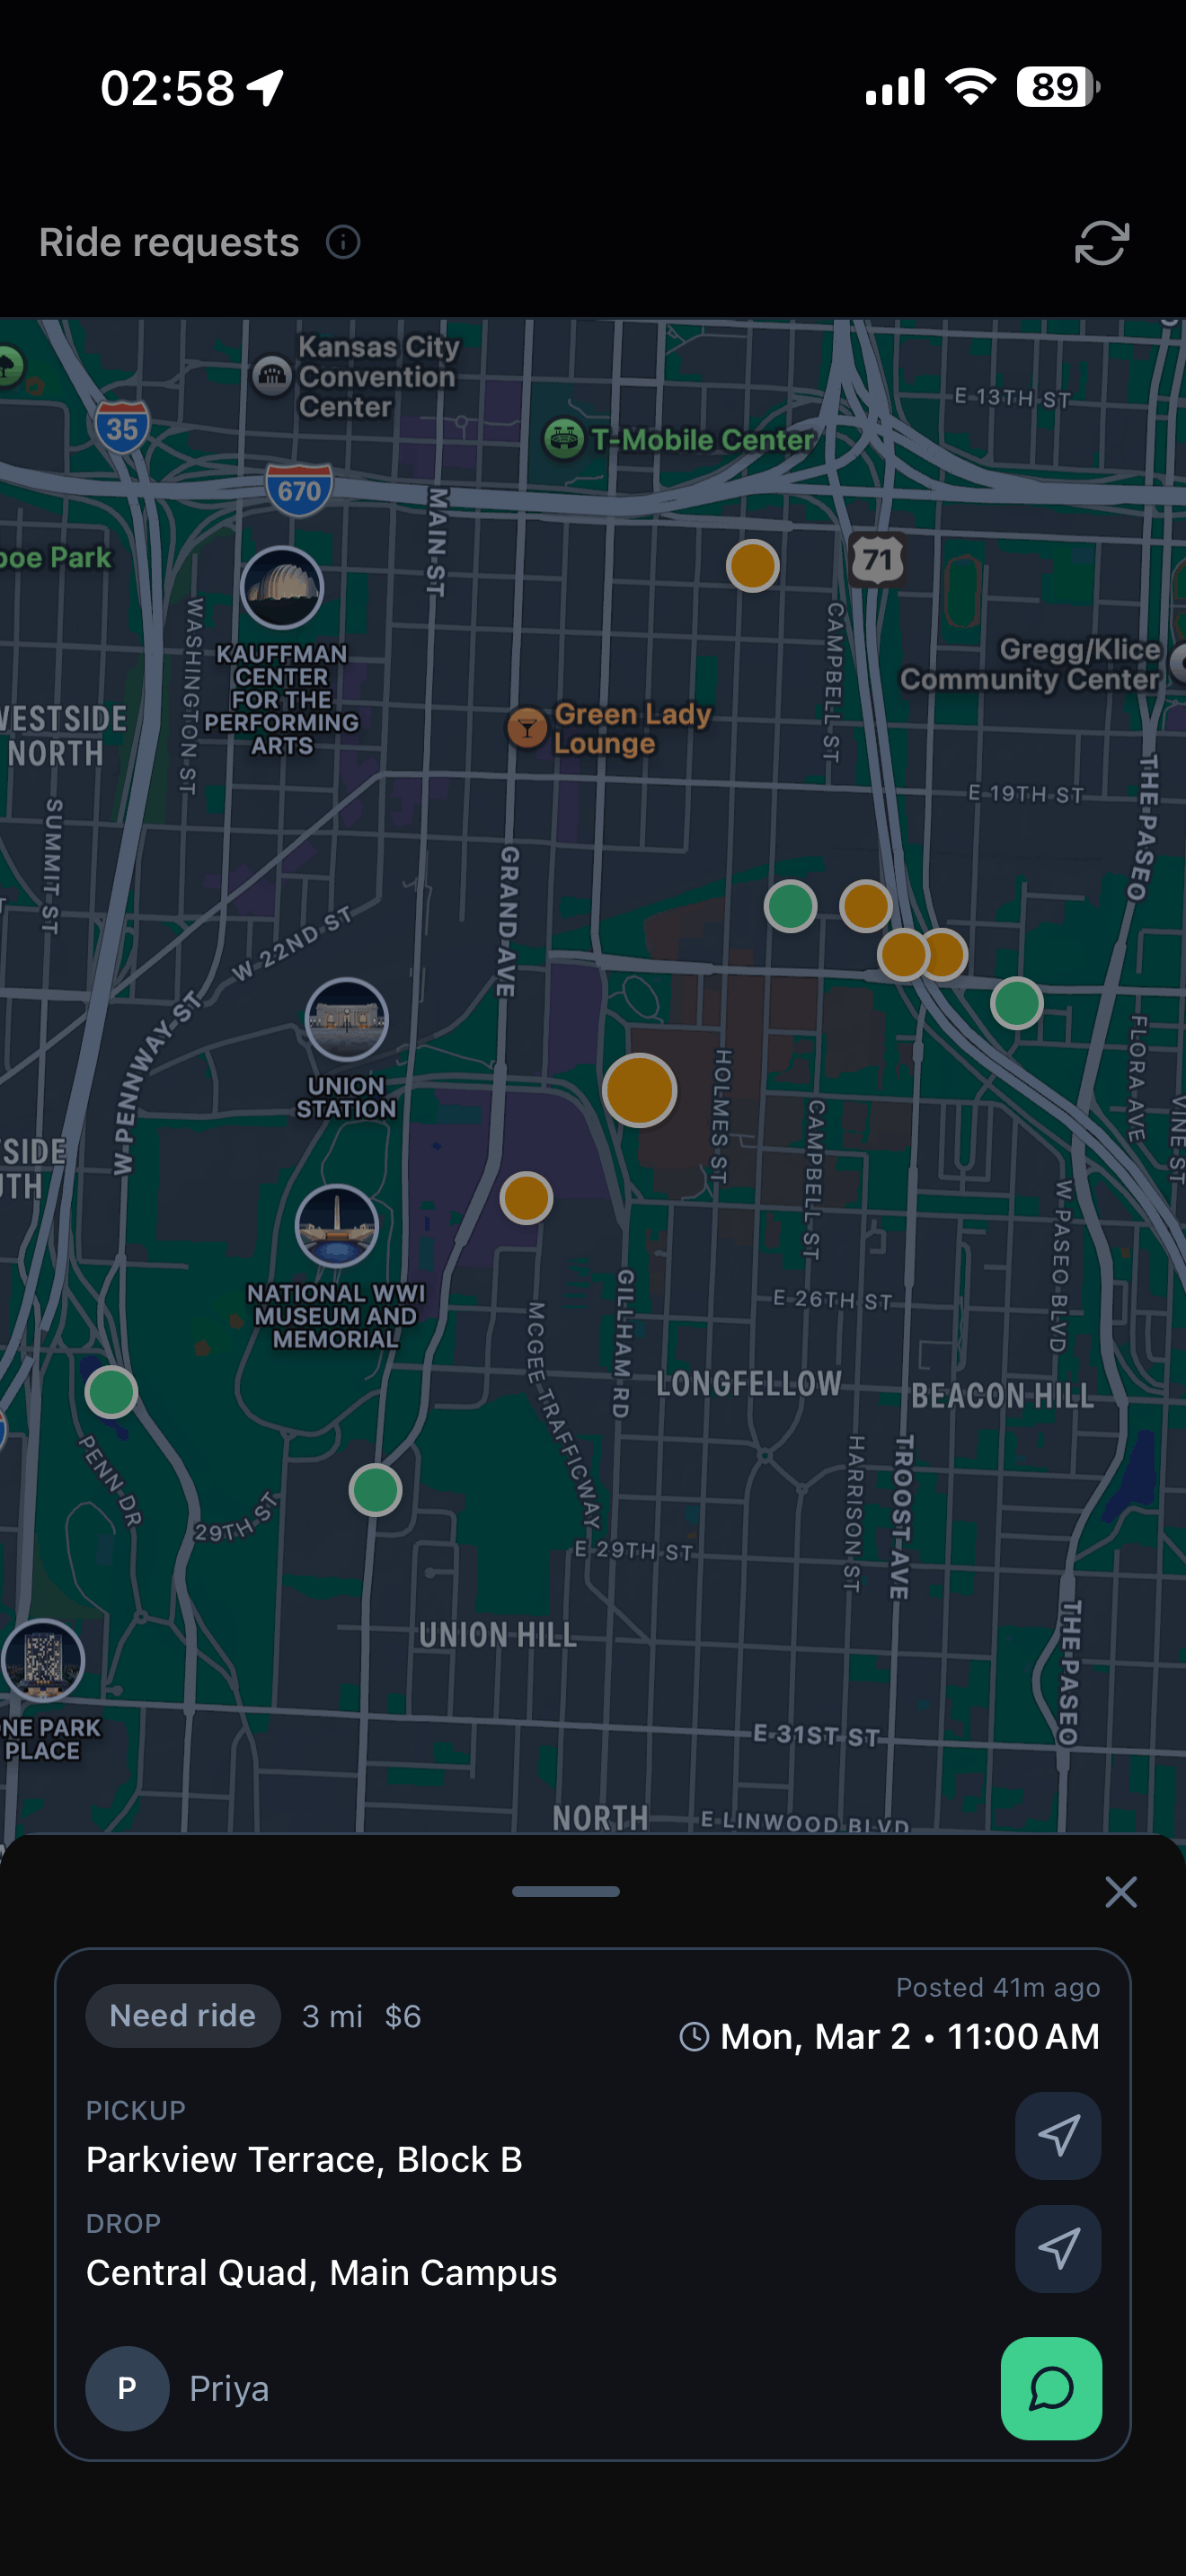Tap the T-Mobile Center map pin
Screen dimensions: 1186x2576
(x=564, y=439)
